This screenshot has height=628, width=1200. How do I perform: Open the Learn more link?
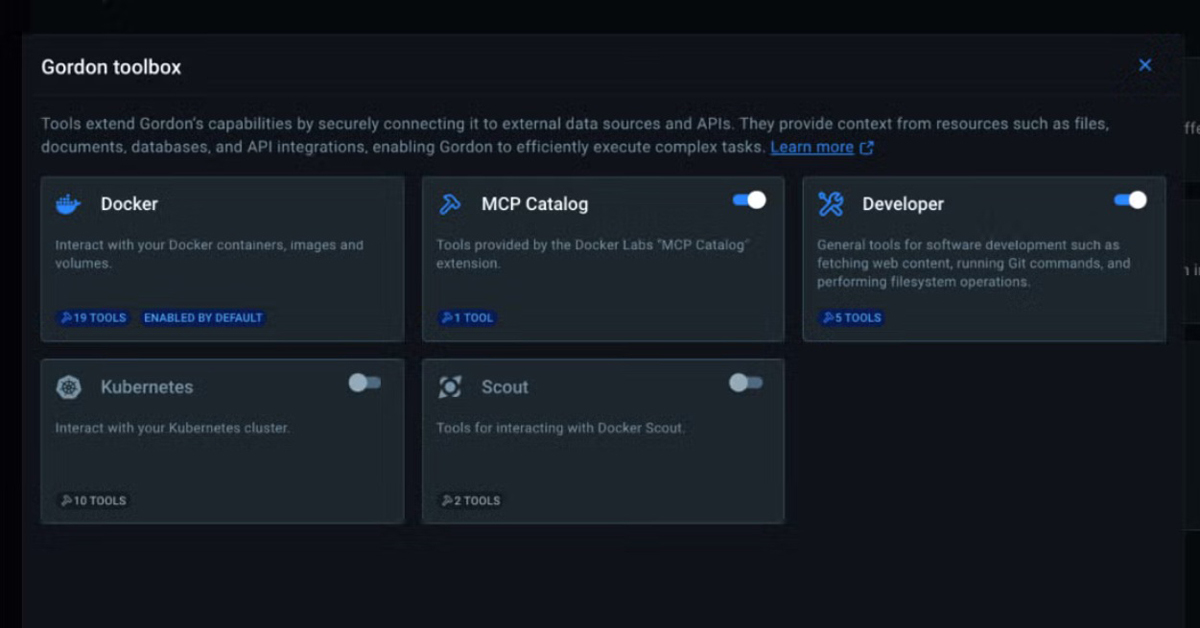tap(811, 147)
